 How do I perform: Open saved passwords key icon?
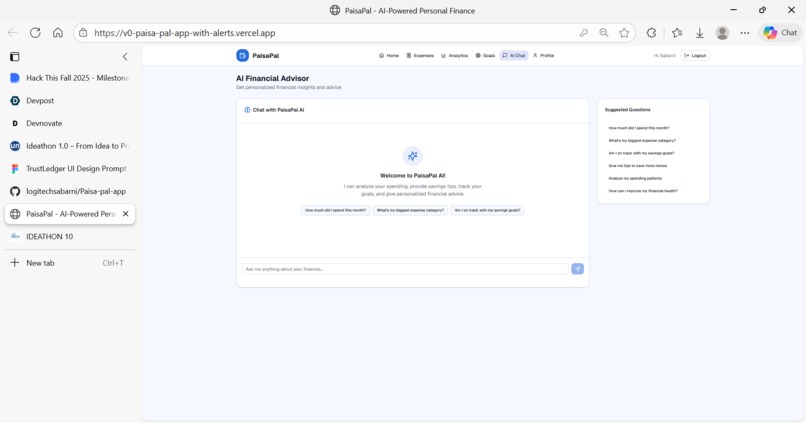(583, 33)
